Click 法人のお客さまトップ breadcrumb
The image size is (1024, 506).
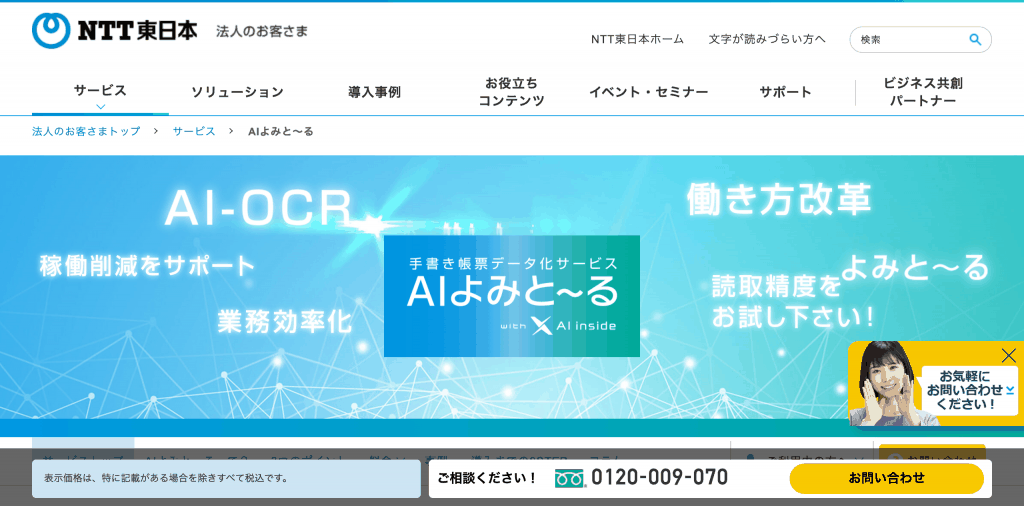(x=86, y=131)
